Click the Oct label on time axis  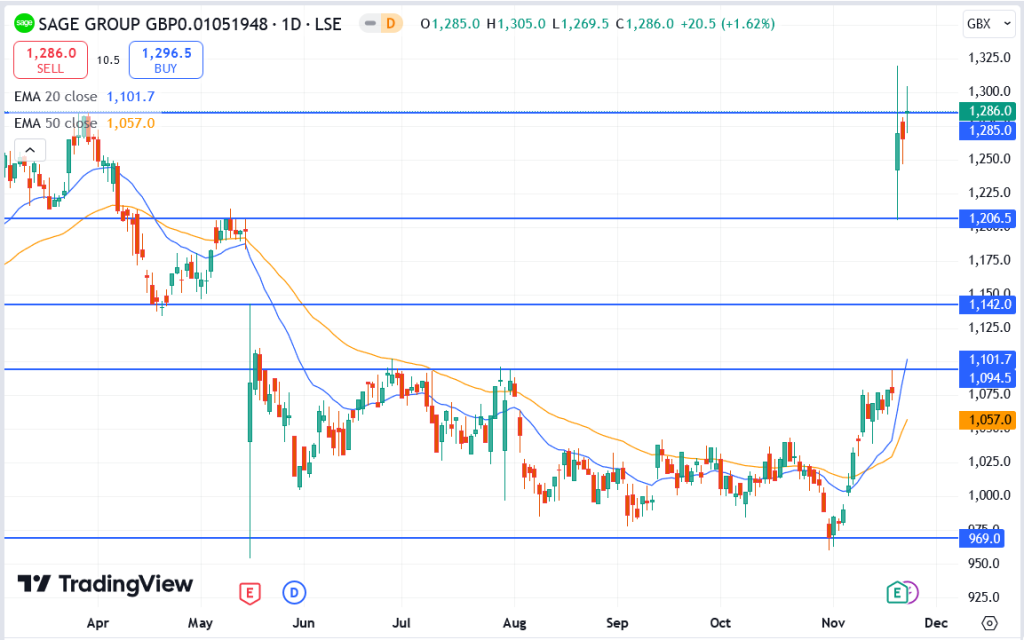click(720, 623)
